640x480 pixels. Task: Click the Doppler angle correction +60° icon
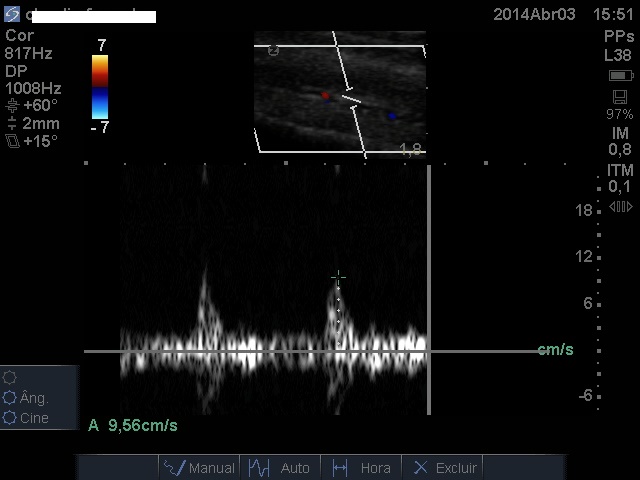(12, 105)
